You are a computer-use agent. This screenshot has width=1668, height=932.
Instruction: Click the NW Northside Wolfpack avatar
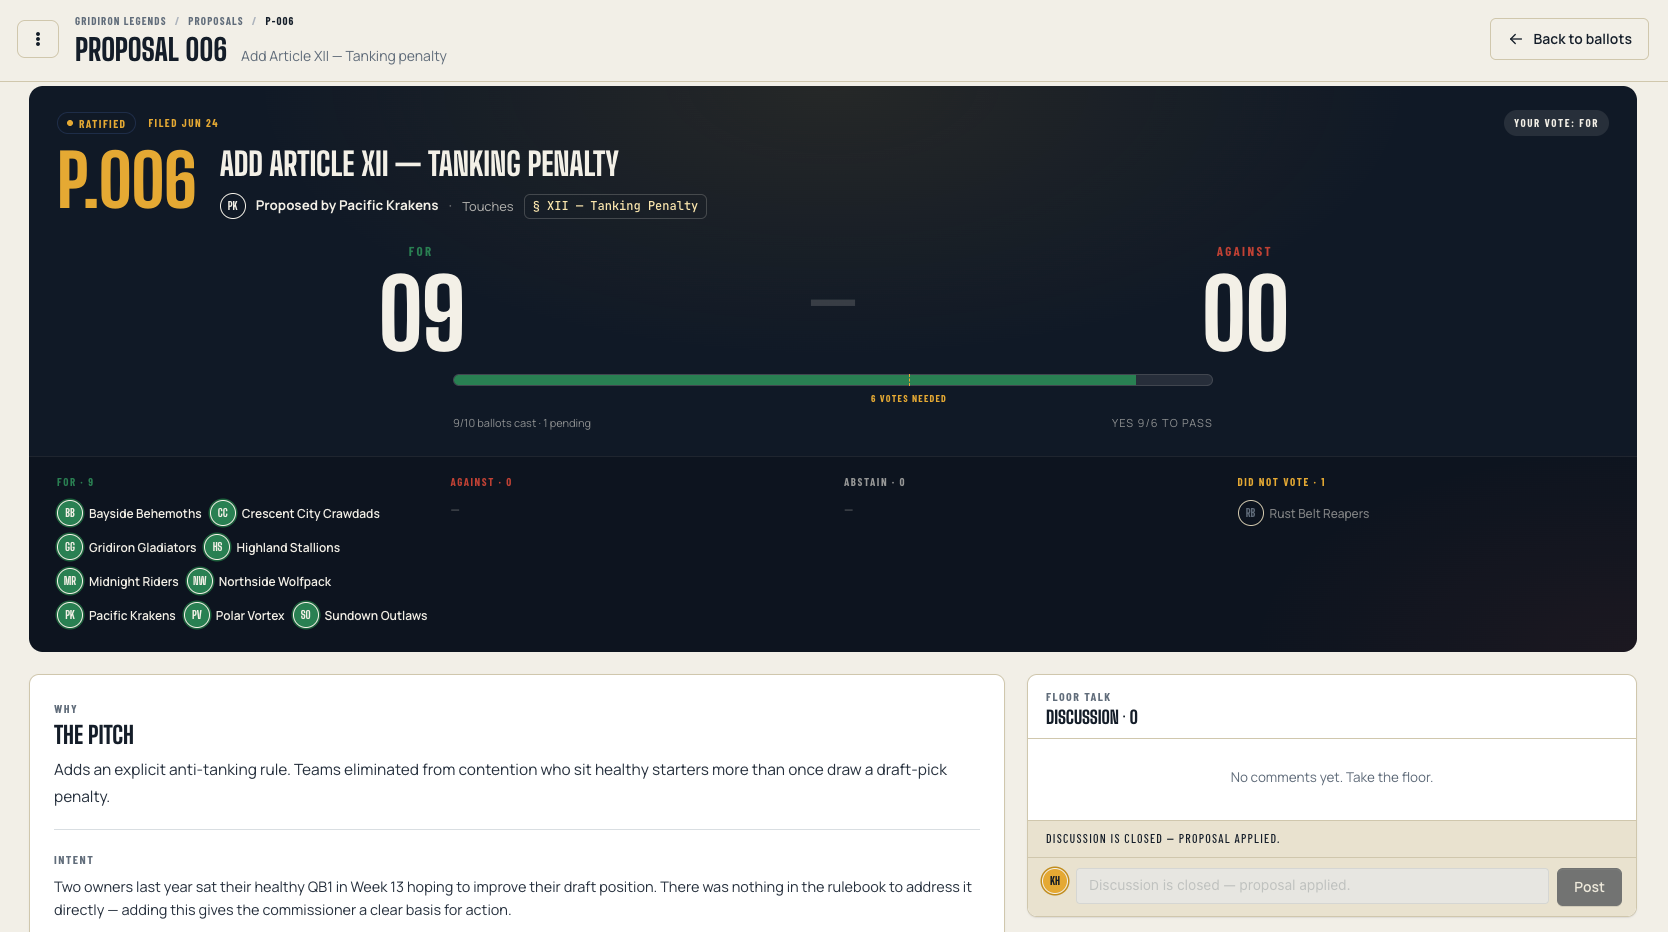point(200,581)
